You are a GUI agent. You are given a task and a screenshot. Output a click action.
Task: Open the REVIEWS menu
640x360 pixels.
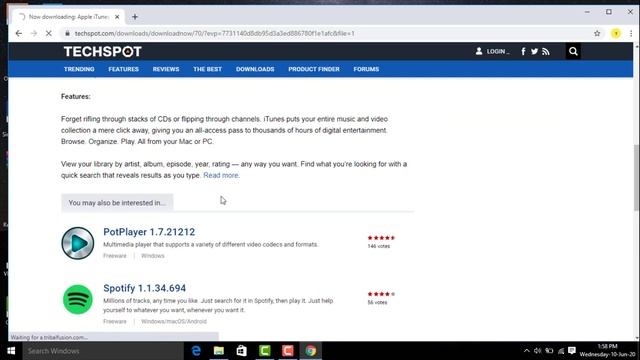166,69
